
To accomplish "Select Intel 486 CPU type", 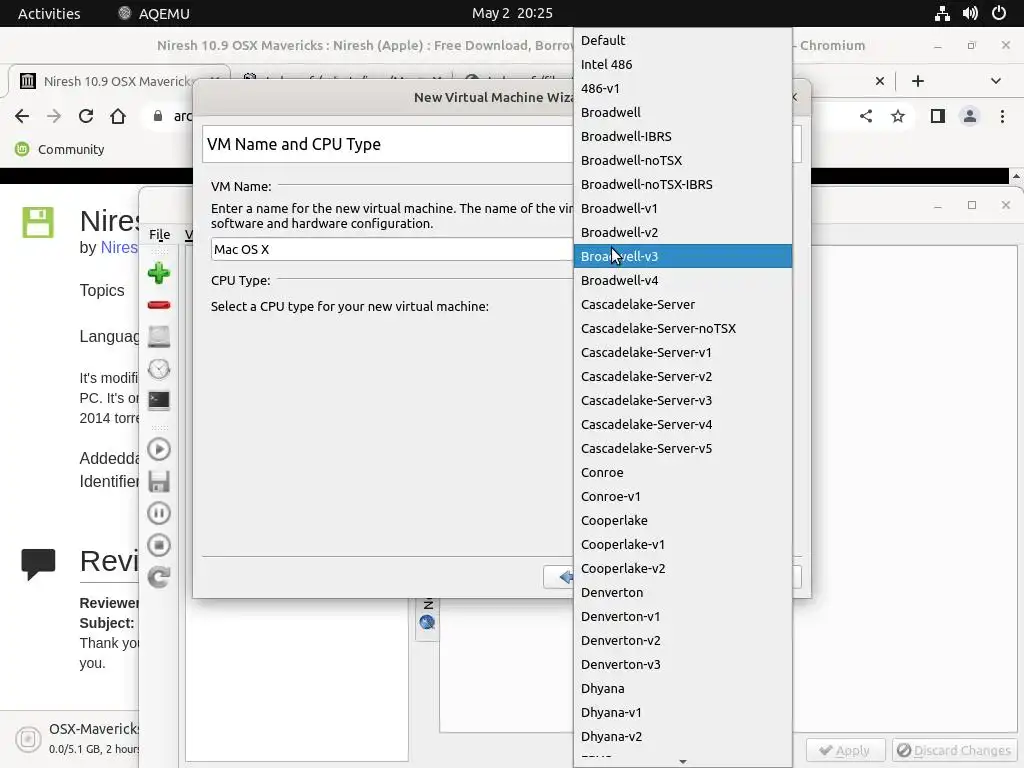I will tap(682, 64).
